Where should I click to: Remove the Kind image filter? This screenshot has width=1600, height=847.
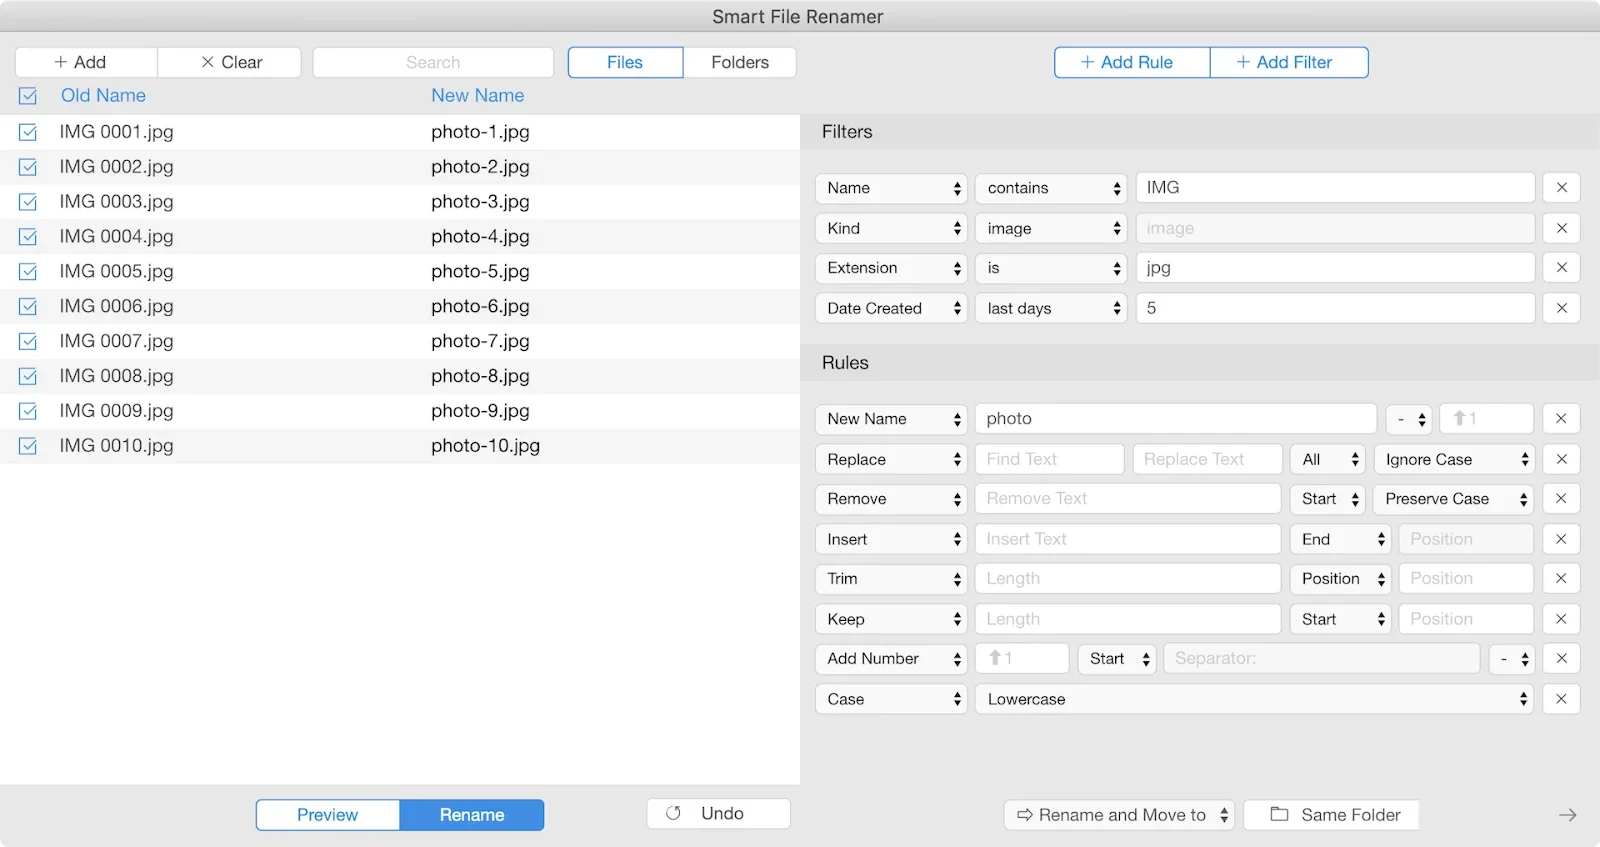(x=1561, y=228)
